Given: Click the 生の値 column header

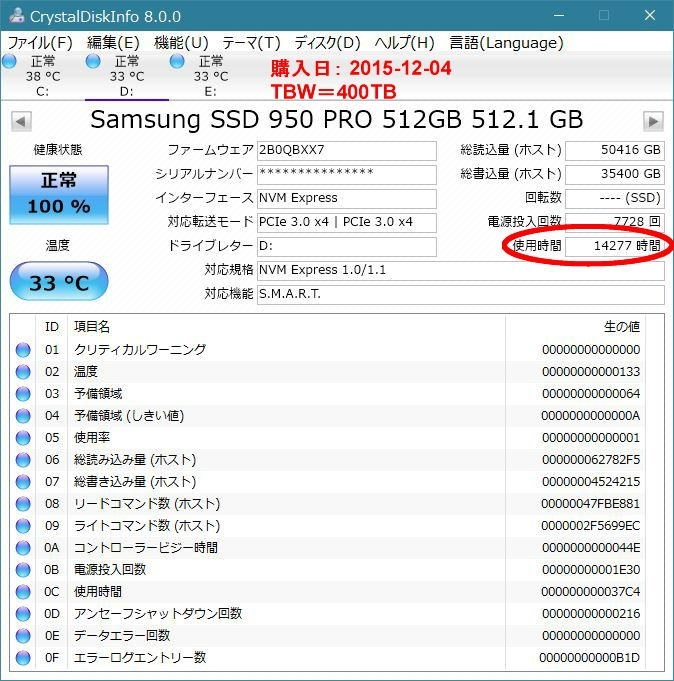Looking at the screenshot, I should (x=575, y=327).
